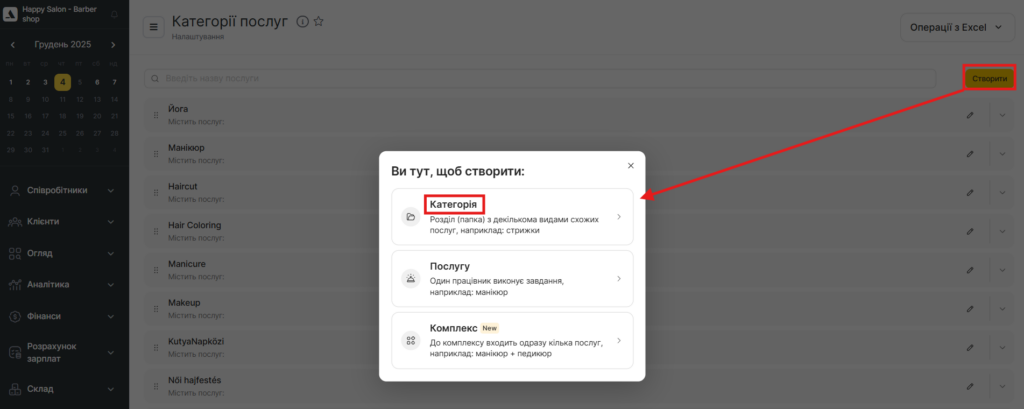Choose Послугу option in the dialog

coord(511,278)
